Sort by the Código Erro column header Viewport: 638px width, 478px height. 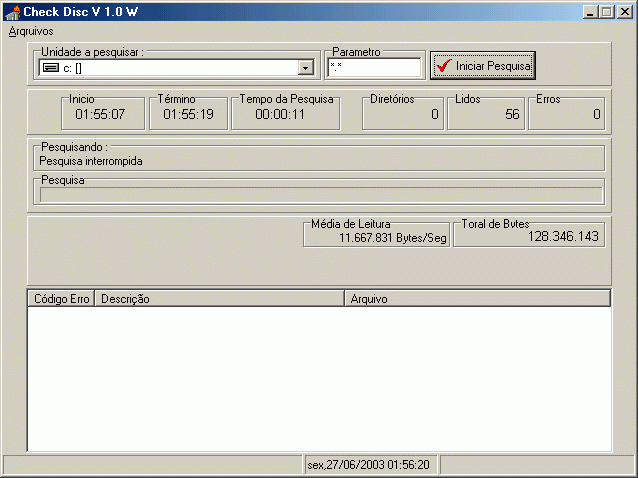click(60, 298)
